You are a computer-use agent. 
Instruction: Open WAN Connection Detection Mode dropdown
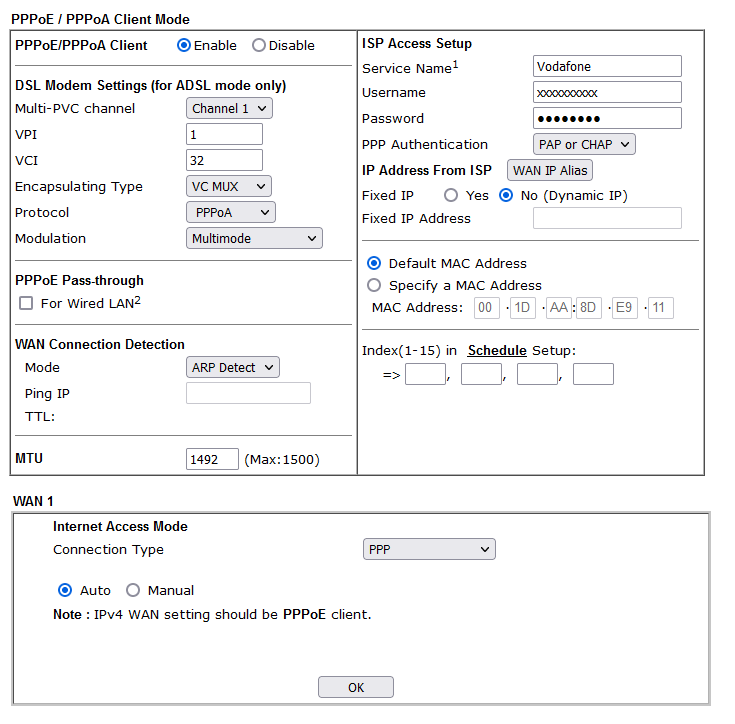232,367
